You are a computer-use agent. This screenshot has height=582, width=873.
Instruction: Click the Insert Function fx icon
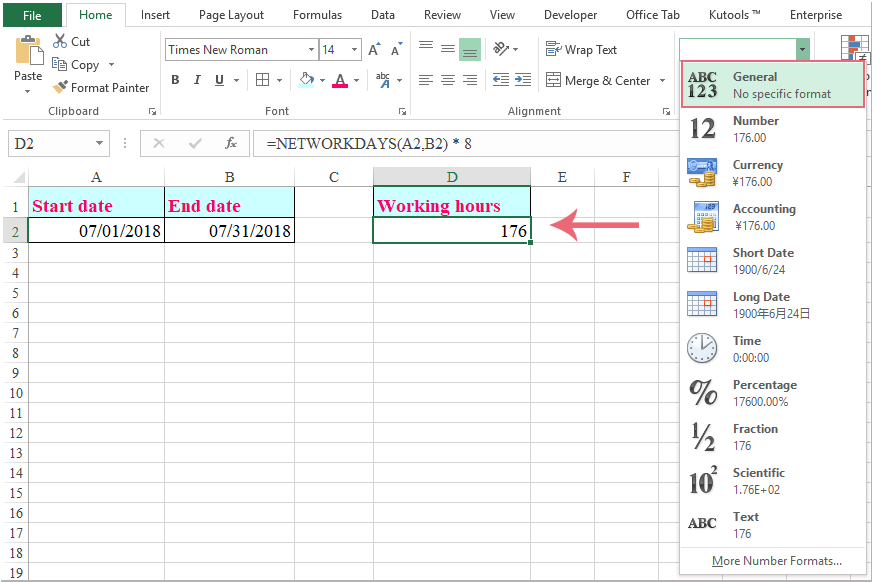click(230, 143)
